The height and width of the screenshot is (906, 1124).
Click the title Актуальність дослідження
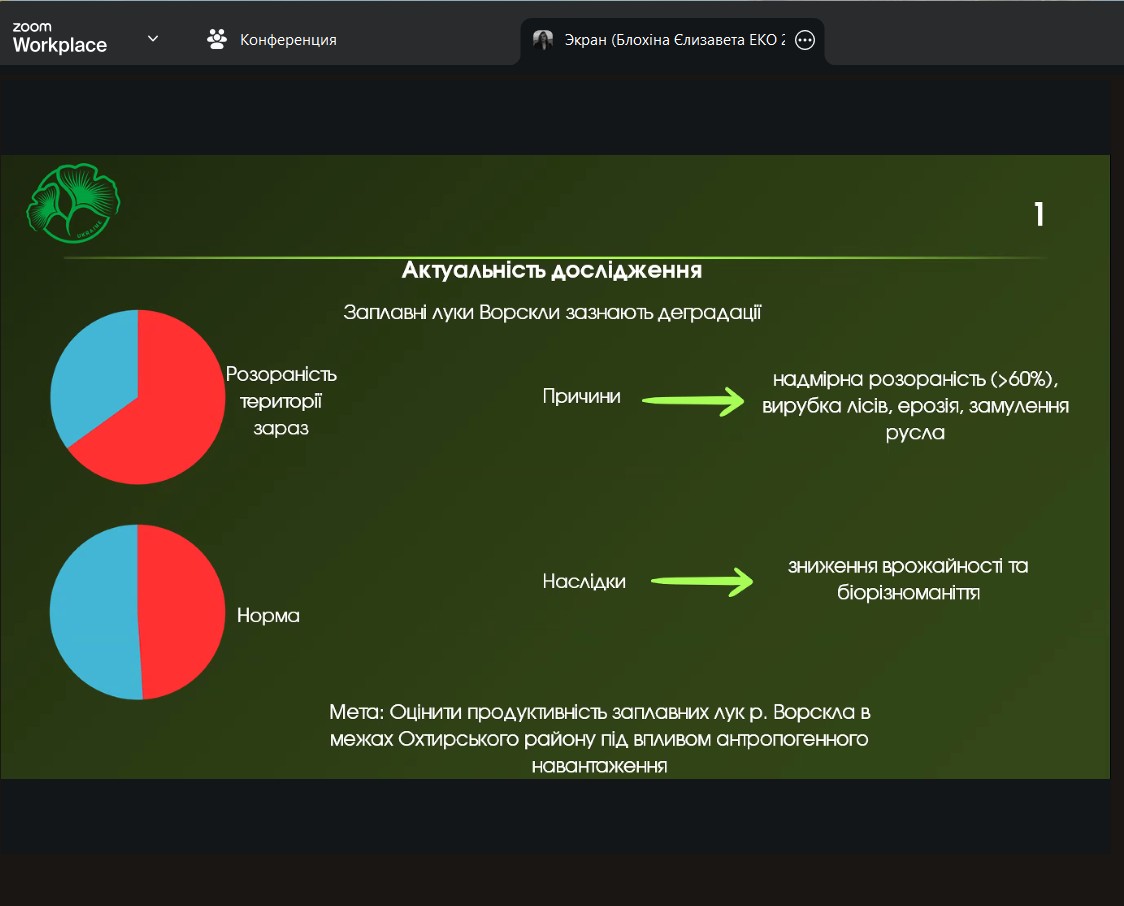(x=551, y=270)
